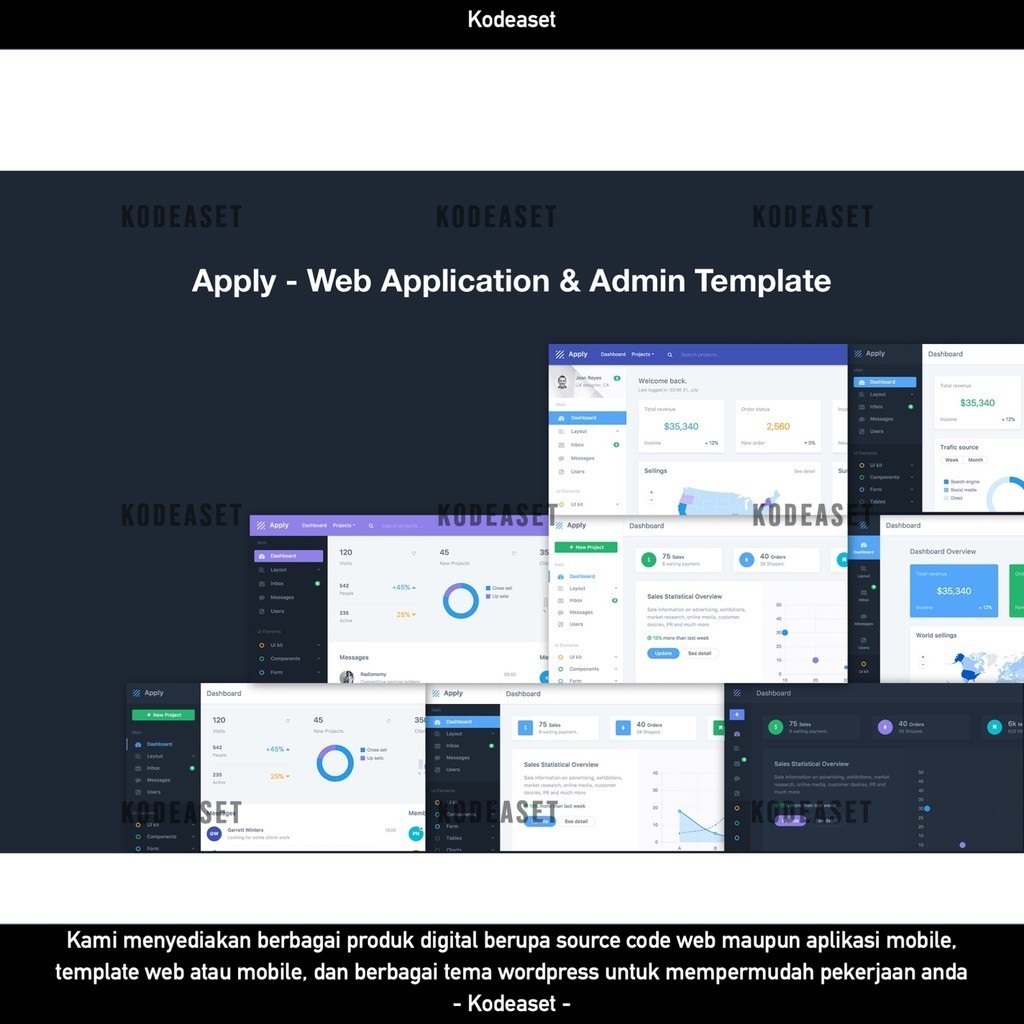The width and height of the screenshot is (1024, 1024).
Task: Click Users icon in Dashboard Overview mockup sidebar
Action: coord(863,640)
